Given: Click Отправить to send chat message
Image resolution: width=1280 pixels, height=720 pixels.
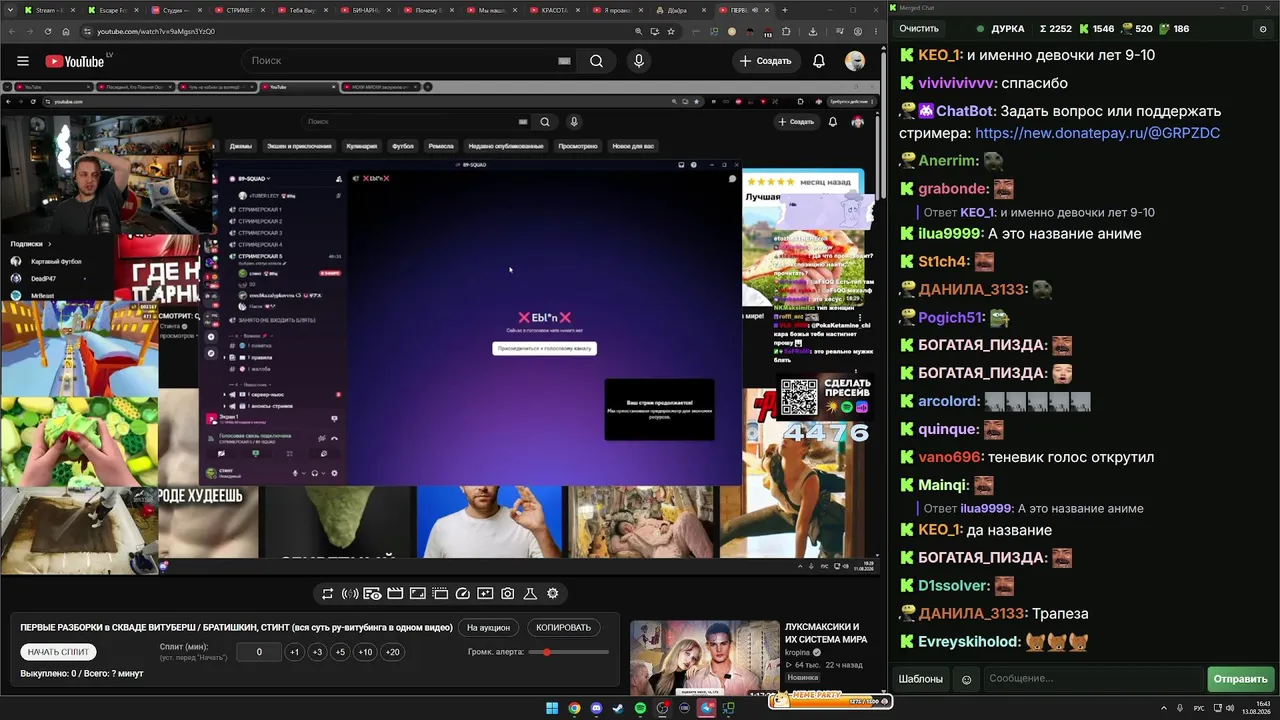Looking at the screenshot, I should 1240,679.
